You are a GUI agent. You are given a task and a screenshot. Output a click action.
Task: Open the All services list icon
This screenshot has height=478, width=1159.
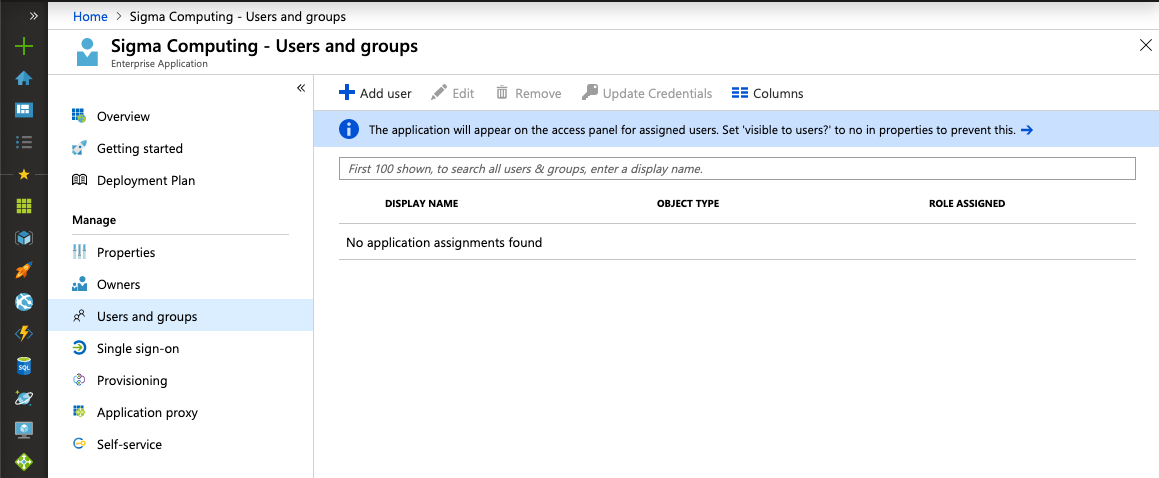click(x=24, y=142)
